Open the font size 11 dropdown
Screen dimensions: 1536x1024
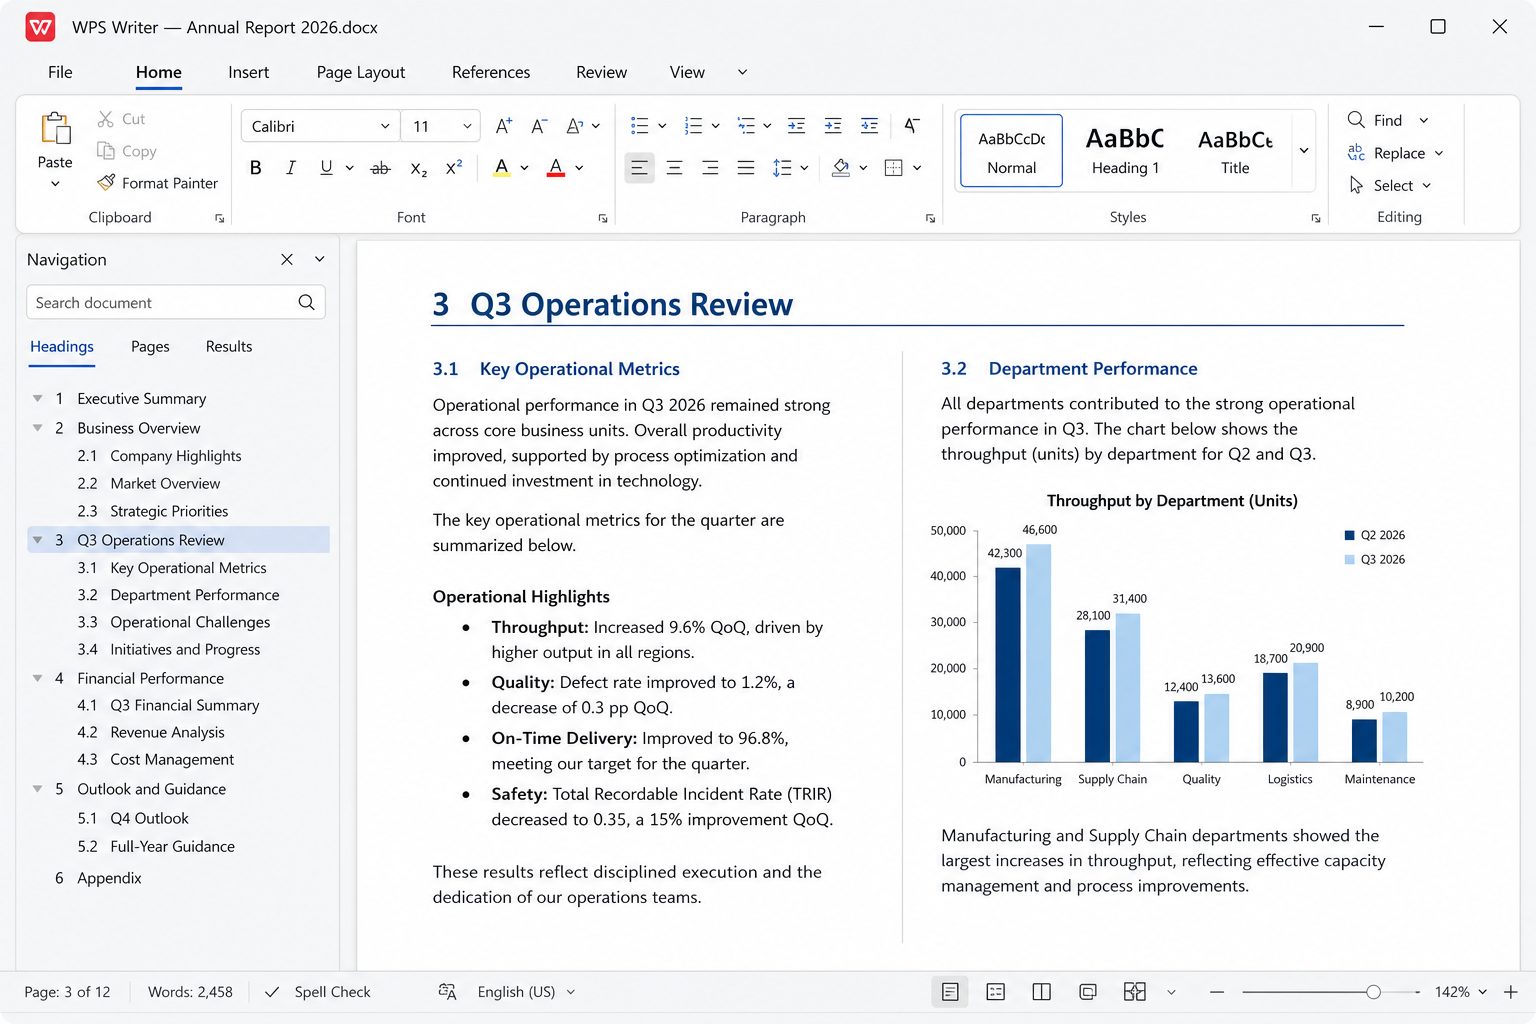tap(467, 126)
